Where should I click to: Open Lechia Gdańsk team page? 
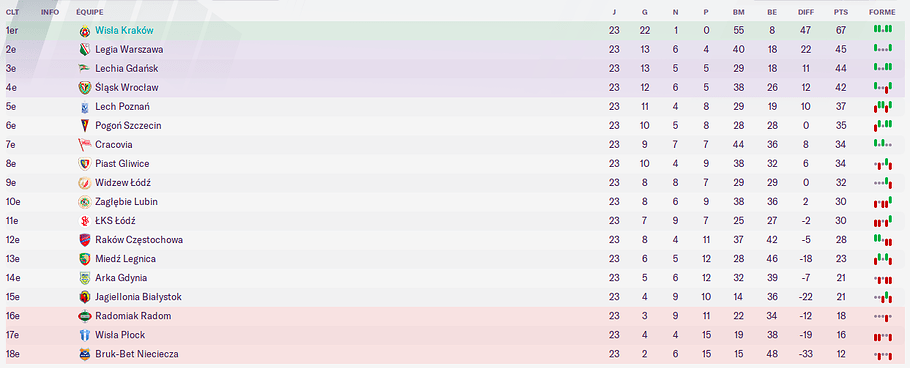pos(127,68)
